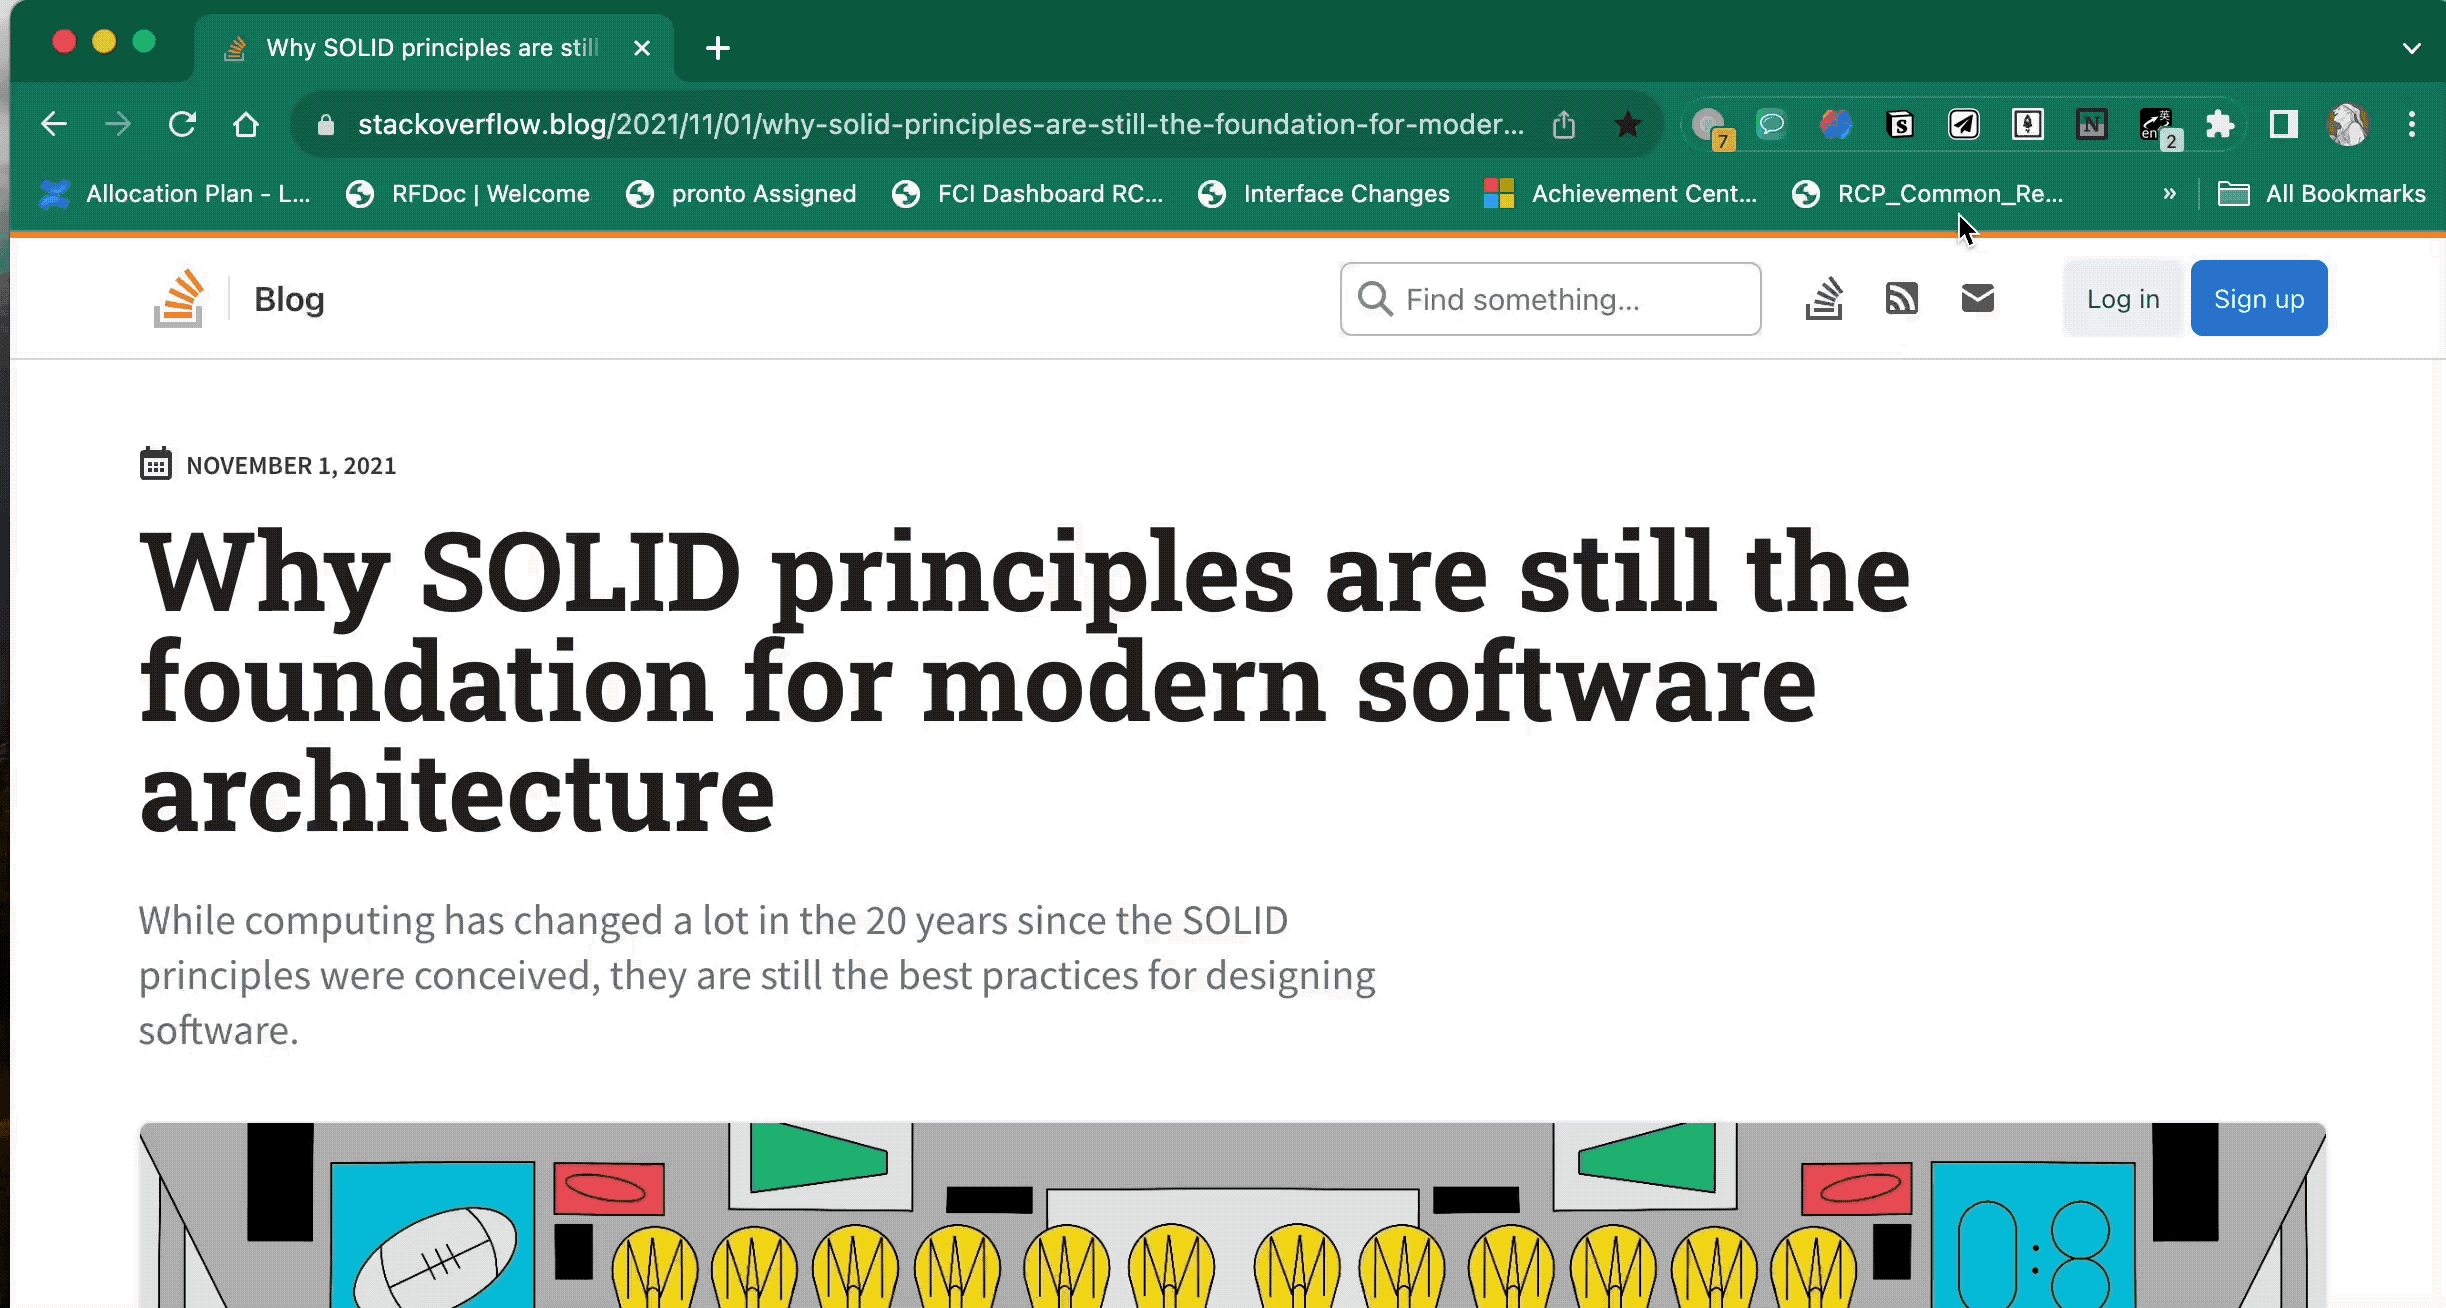Click the newsletter envelope icon
2446x1308 pixels.
click(1977, 298)
